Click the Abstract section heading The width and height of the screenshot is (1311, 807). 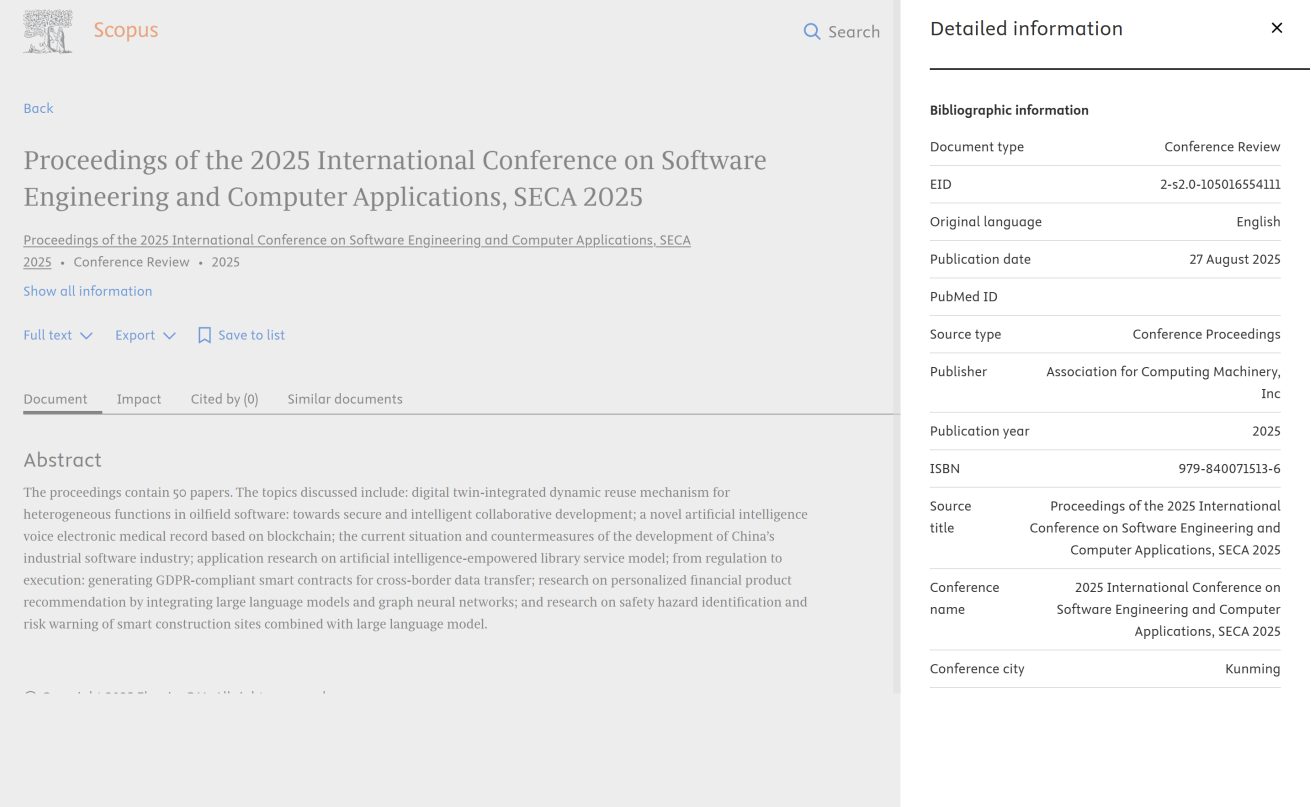pyautogui.click(x=63, y=460)
